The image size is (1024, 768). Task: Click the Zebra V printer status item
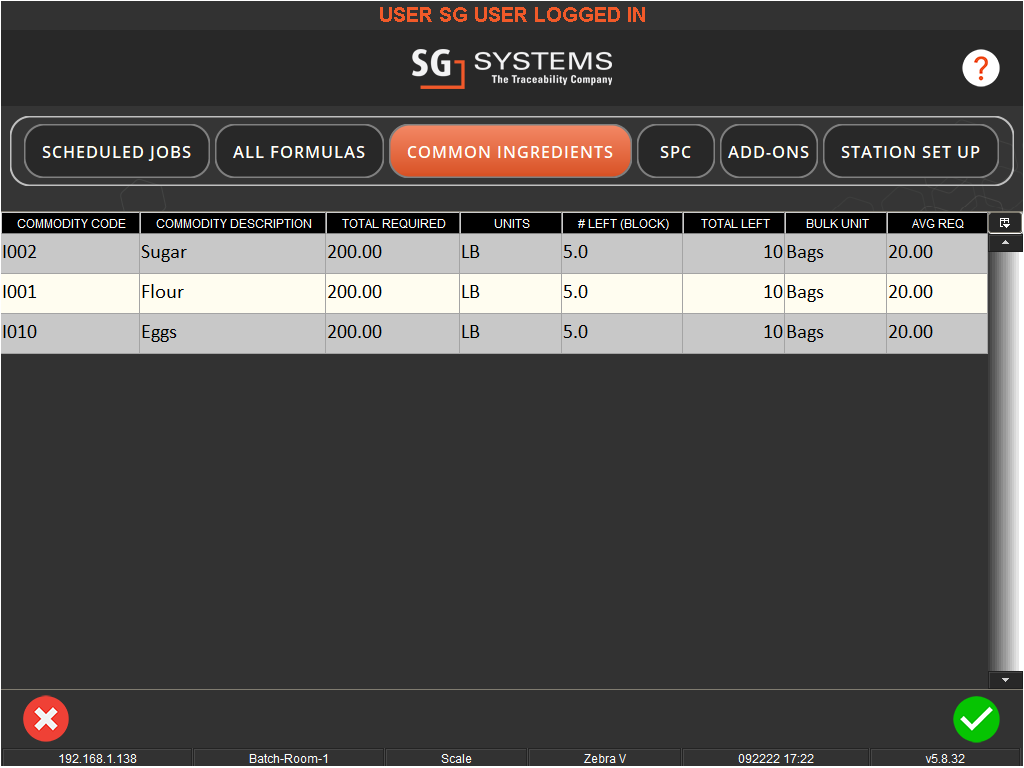(x=604, y=758)
